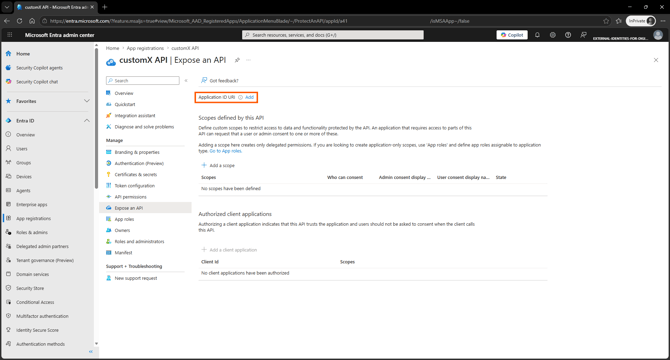This screenshot has width=670, height=360.
Task: Open Entra ID Overview in left navigation
Action: pyautogui.click(x=26, y=135)
